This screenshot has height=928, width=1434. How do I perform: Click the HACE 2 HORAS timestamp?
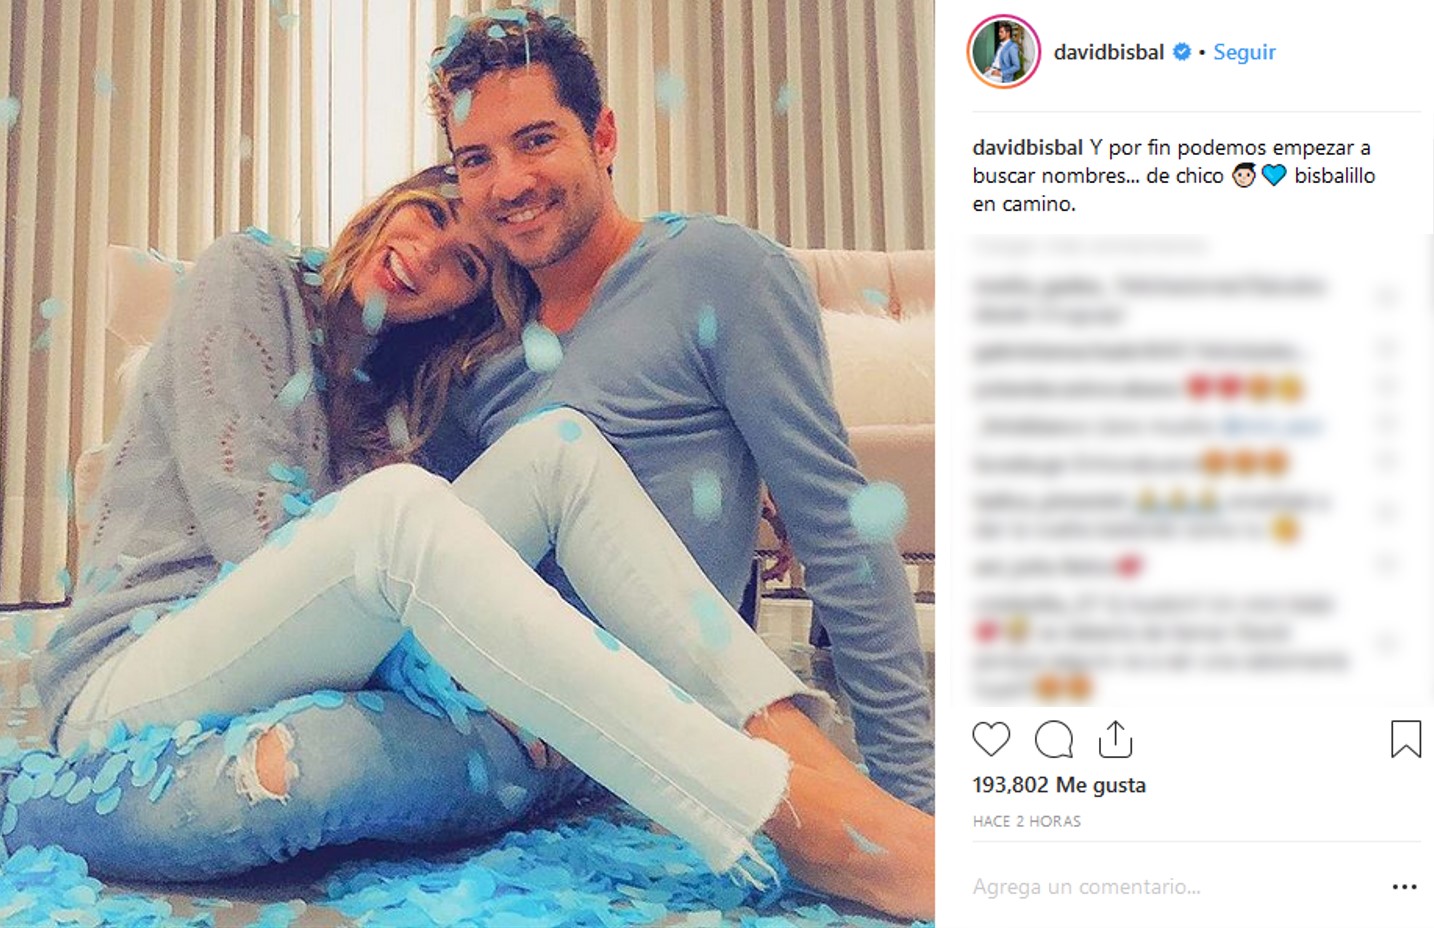[1026, 821]
